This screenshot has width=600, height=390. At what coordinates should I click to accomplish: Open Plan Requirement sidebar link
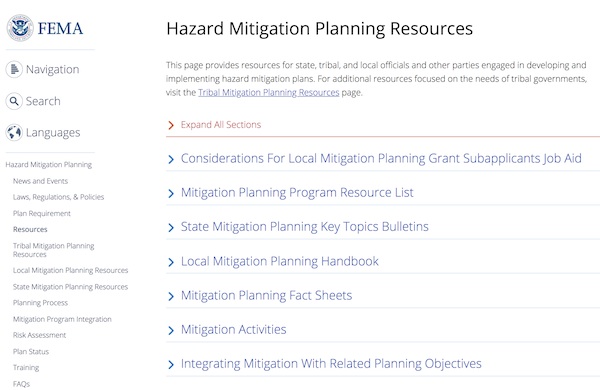[x=42, y=213]
